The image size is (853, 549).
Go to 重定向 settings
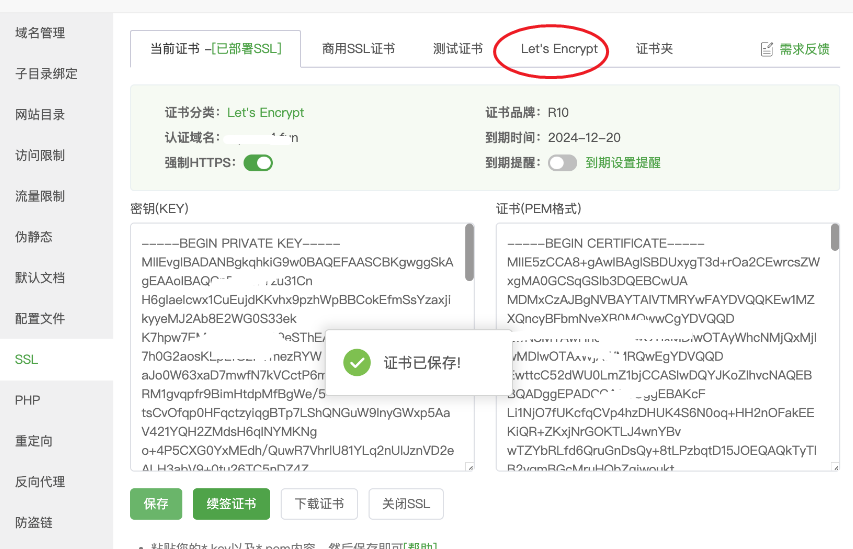34,441
